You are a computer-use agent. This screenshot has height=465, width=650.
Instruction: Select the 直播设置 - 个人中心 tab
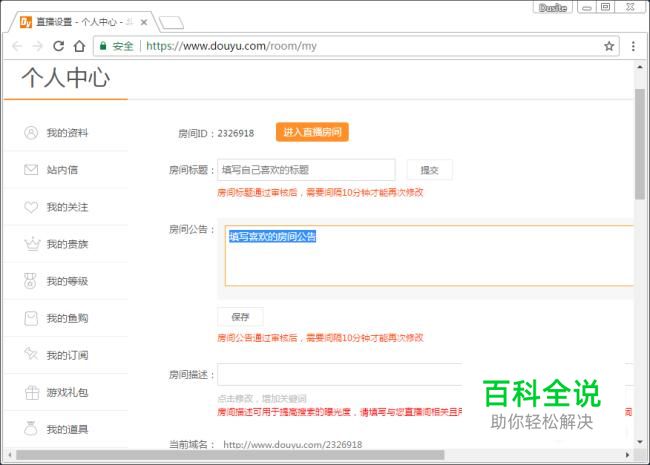coord(83,22)
